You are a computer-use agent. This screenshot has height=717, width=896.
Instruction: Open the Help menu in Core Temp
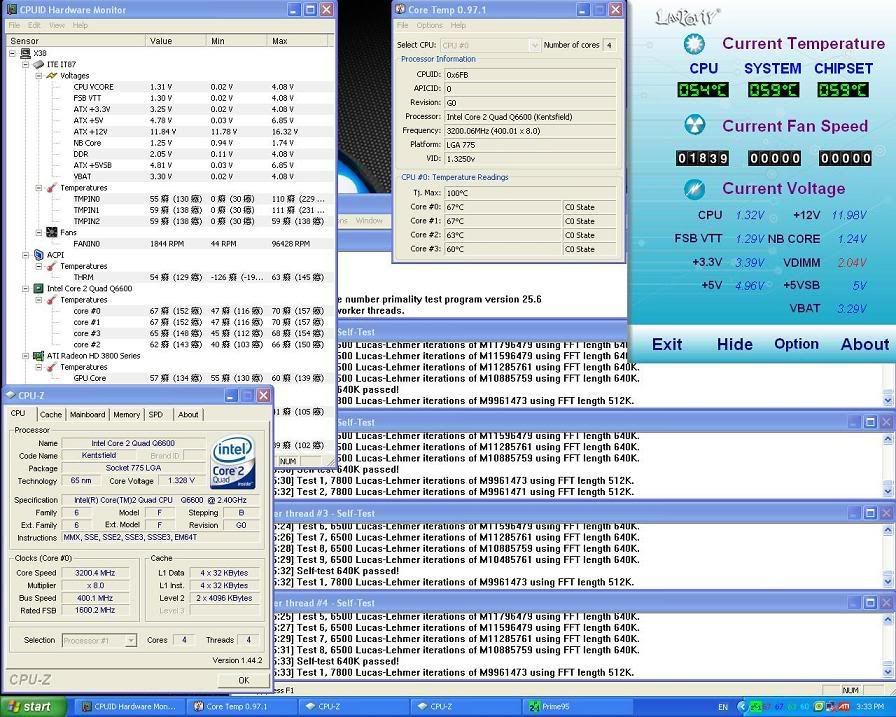(458, 25)
